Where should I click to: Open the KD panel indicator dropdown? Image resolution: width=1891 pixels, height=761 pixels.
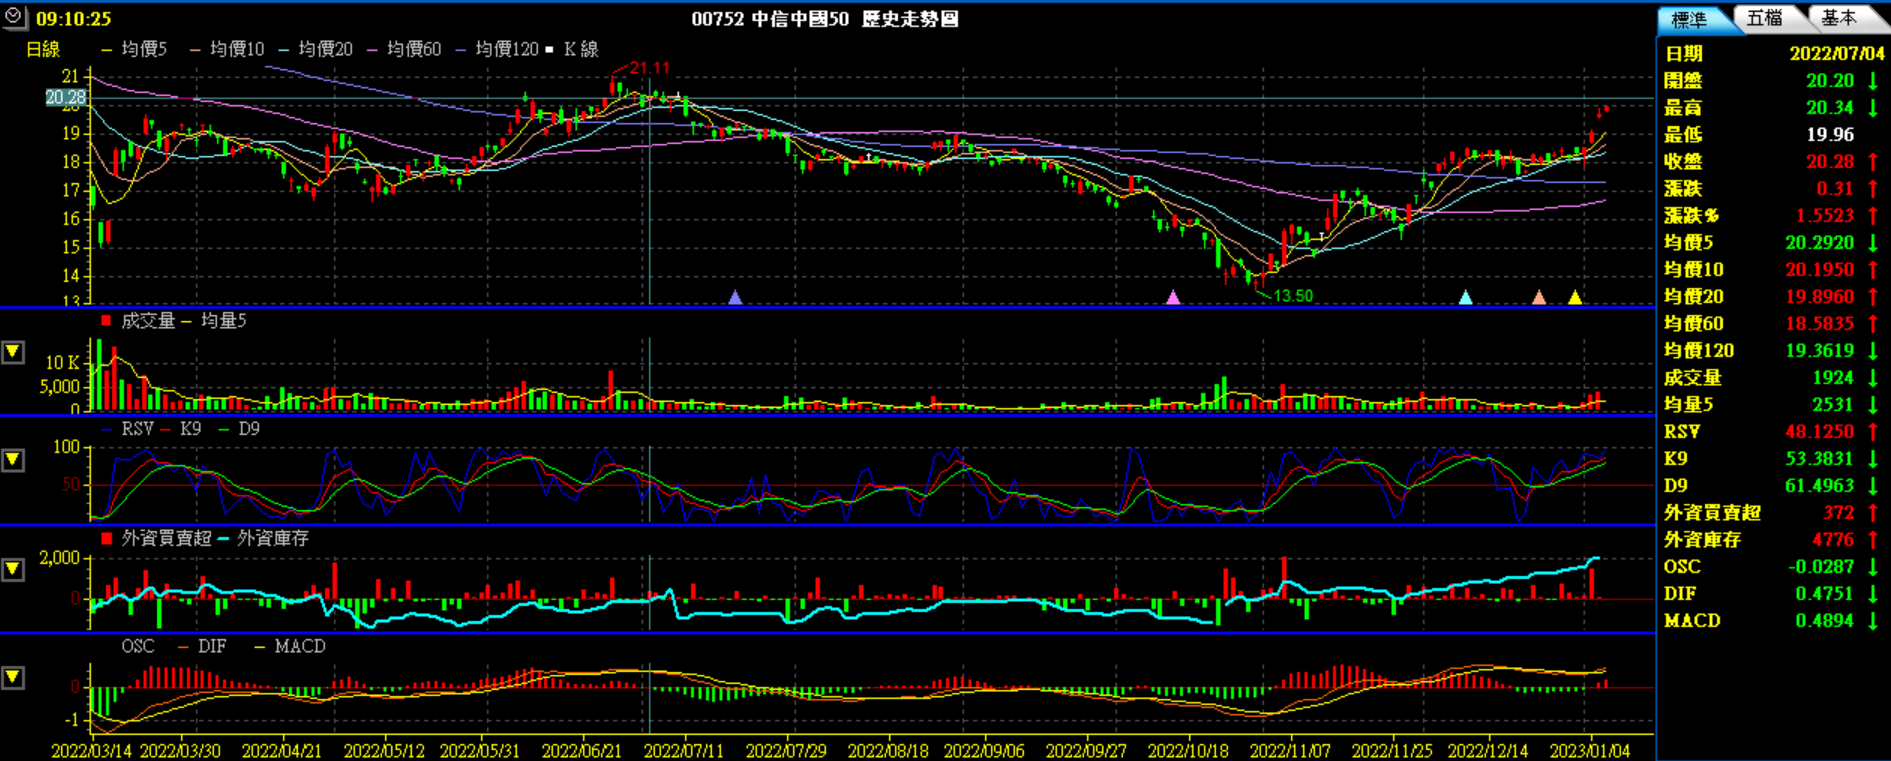tap(13, 460)
